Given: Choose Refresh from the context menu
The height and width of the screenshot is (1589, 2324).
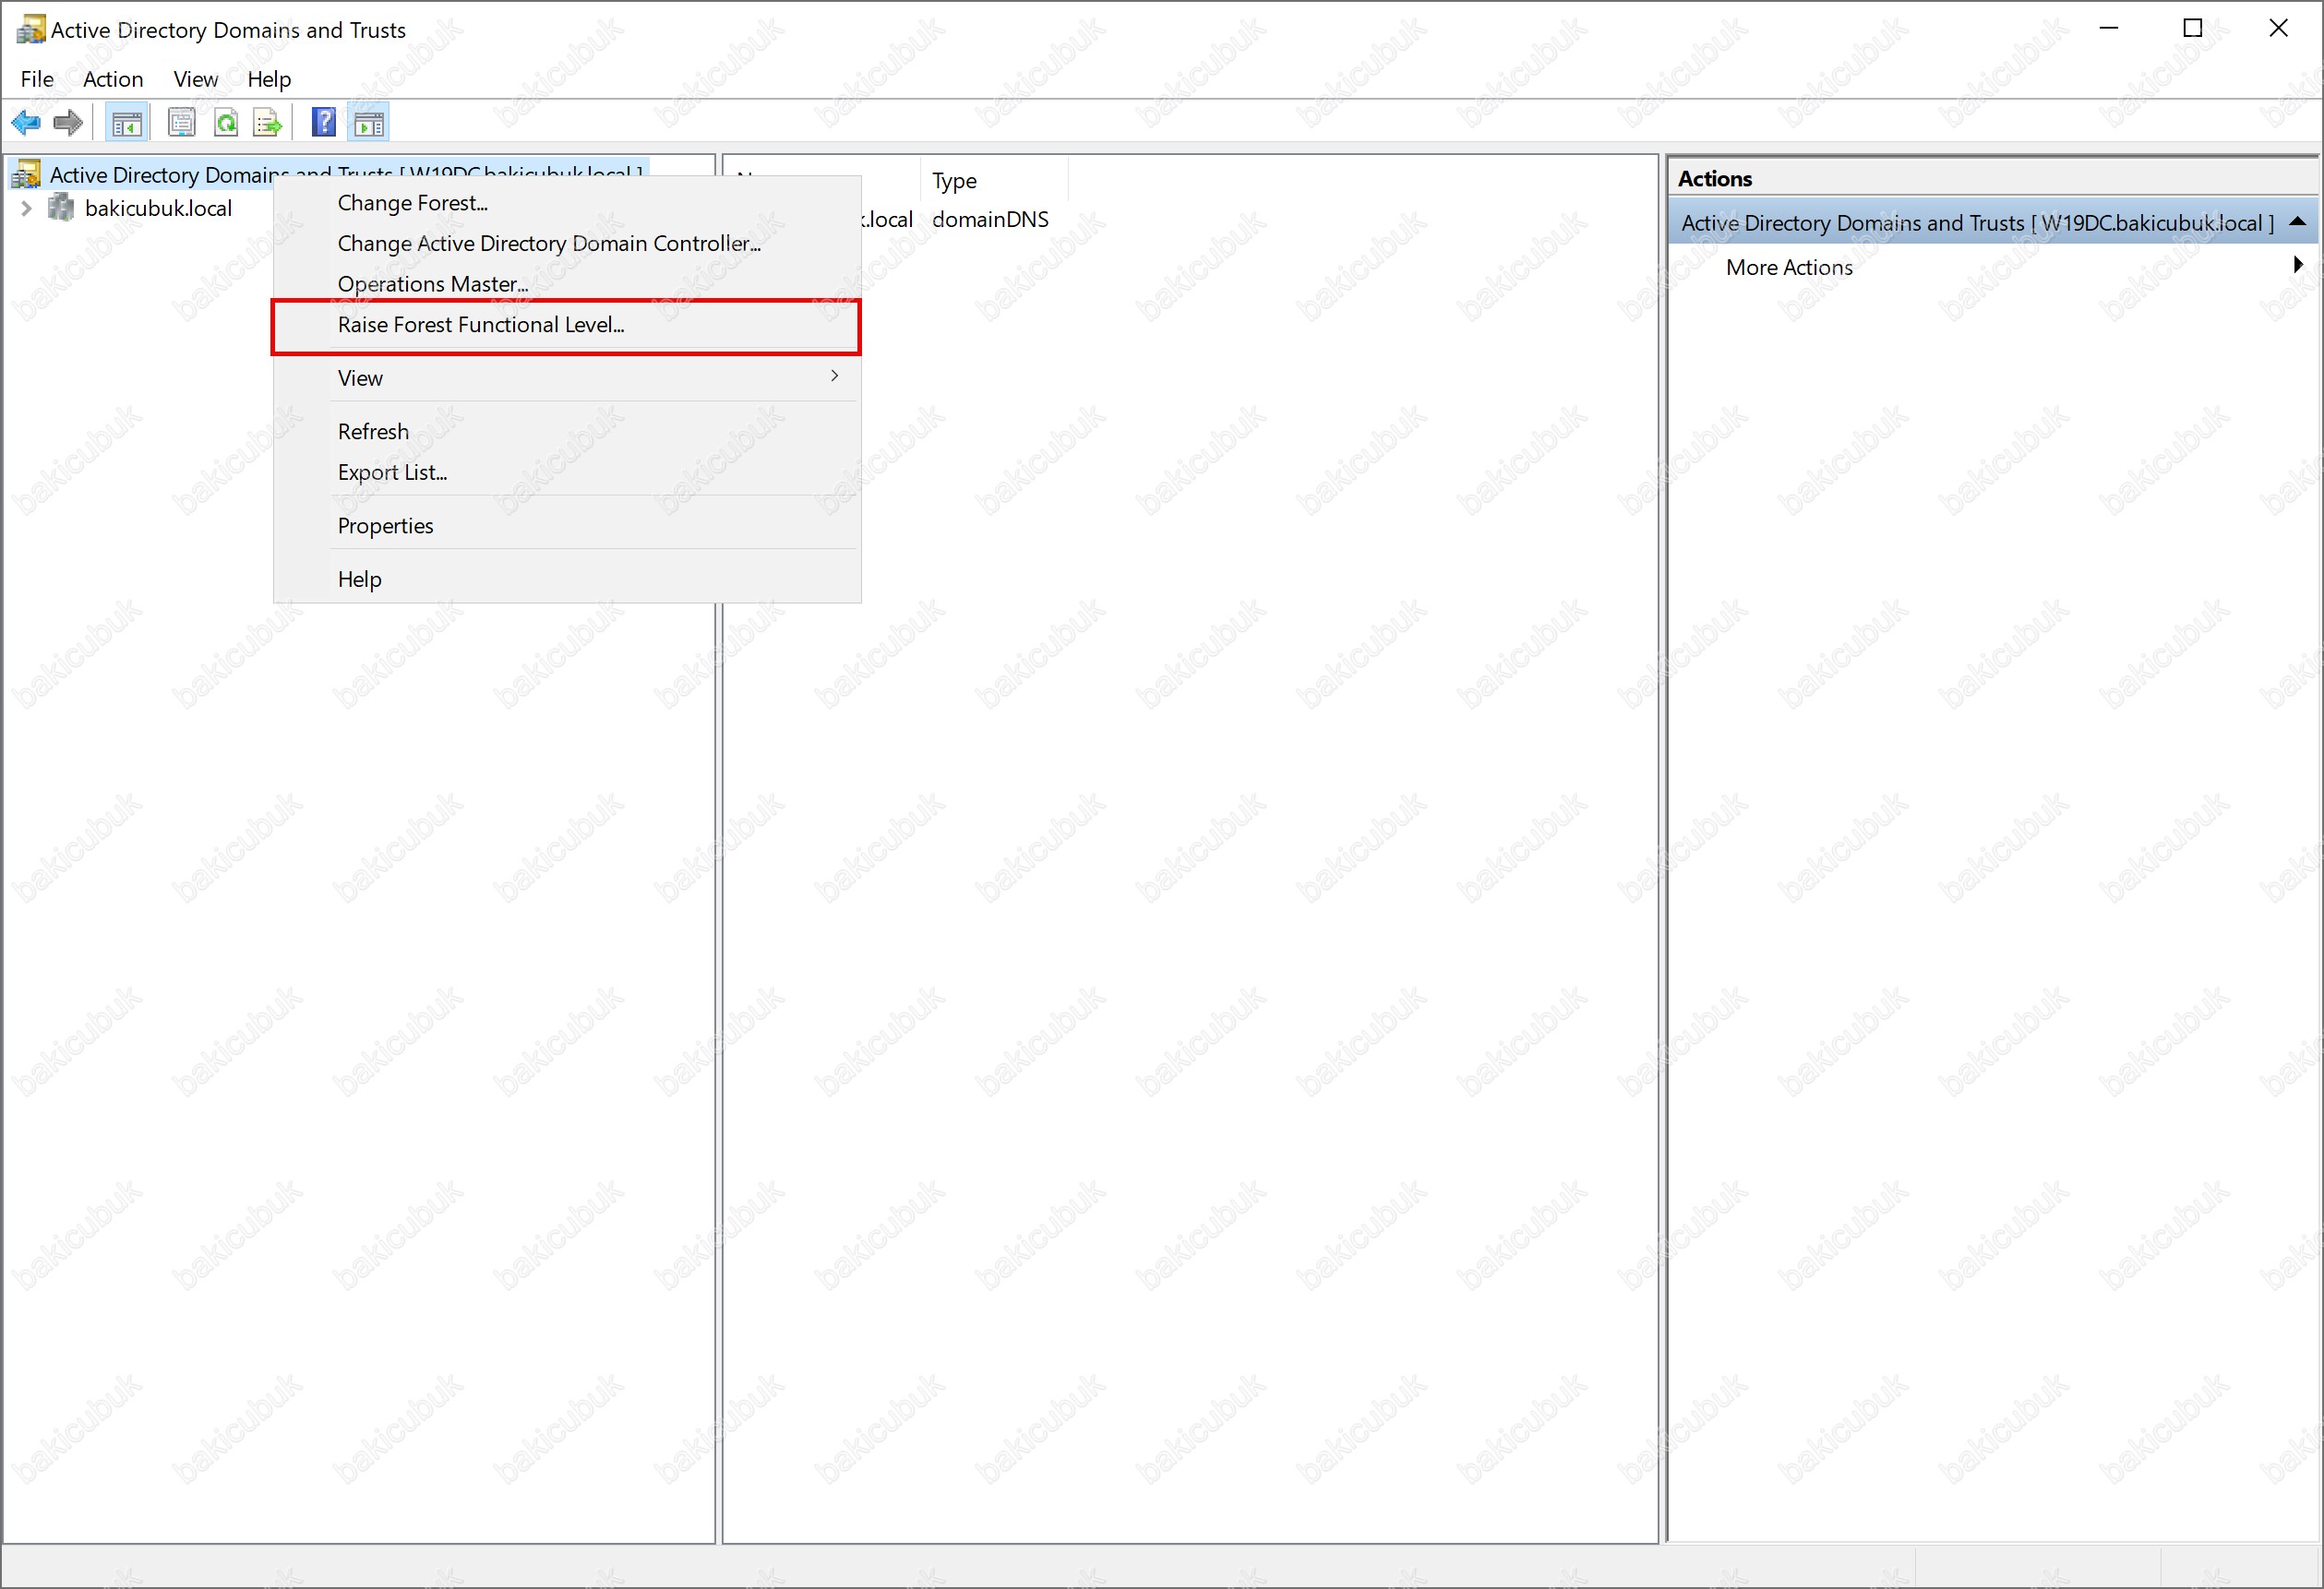Looking at the screenshot, I should click(567, 432).
